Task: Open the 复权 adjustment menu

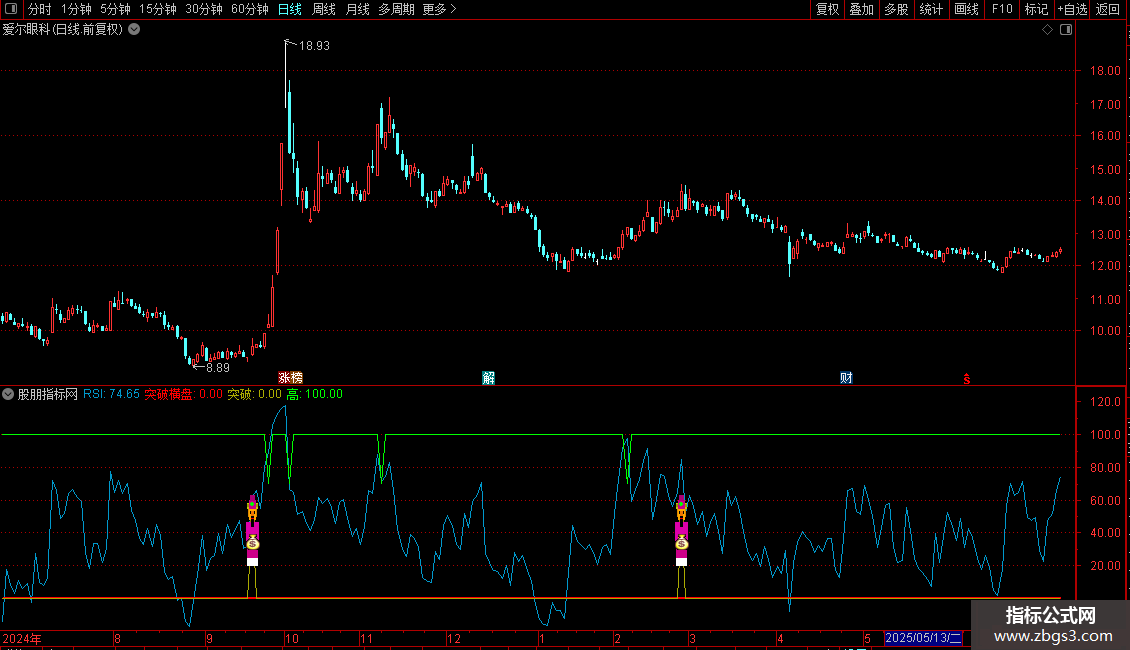Action: [x=827, y=9]
